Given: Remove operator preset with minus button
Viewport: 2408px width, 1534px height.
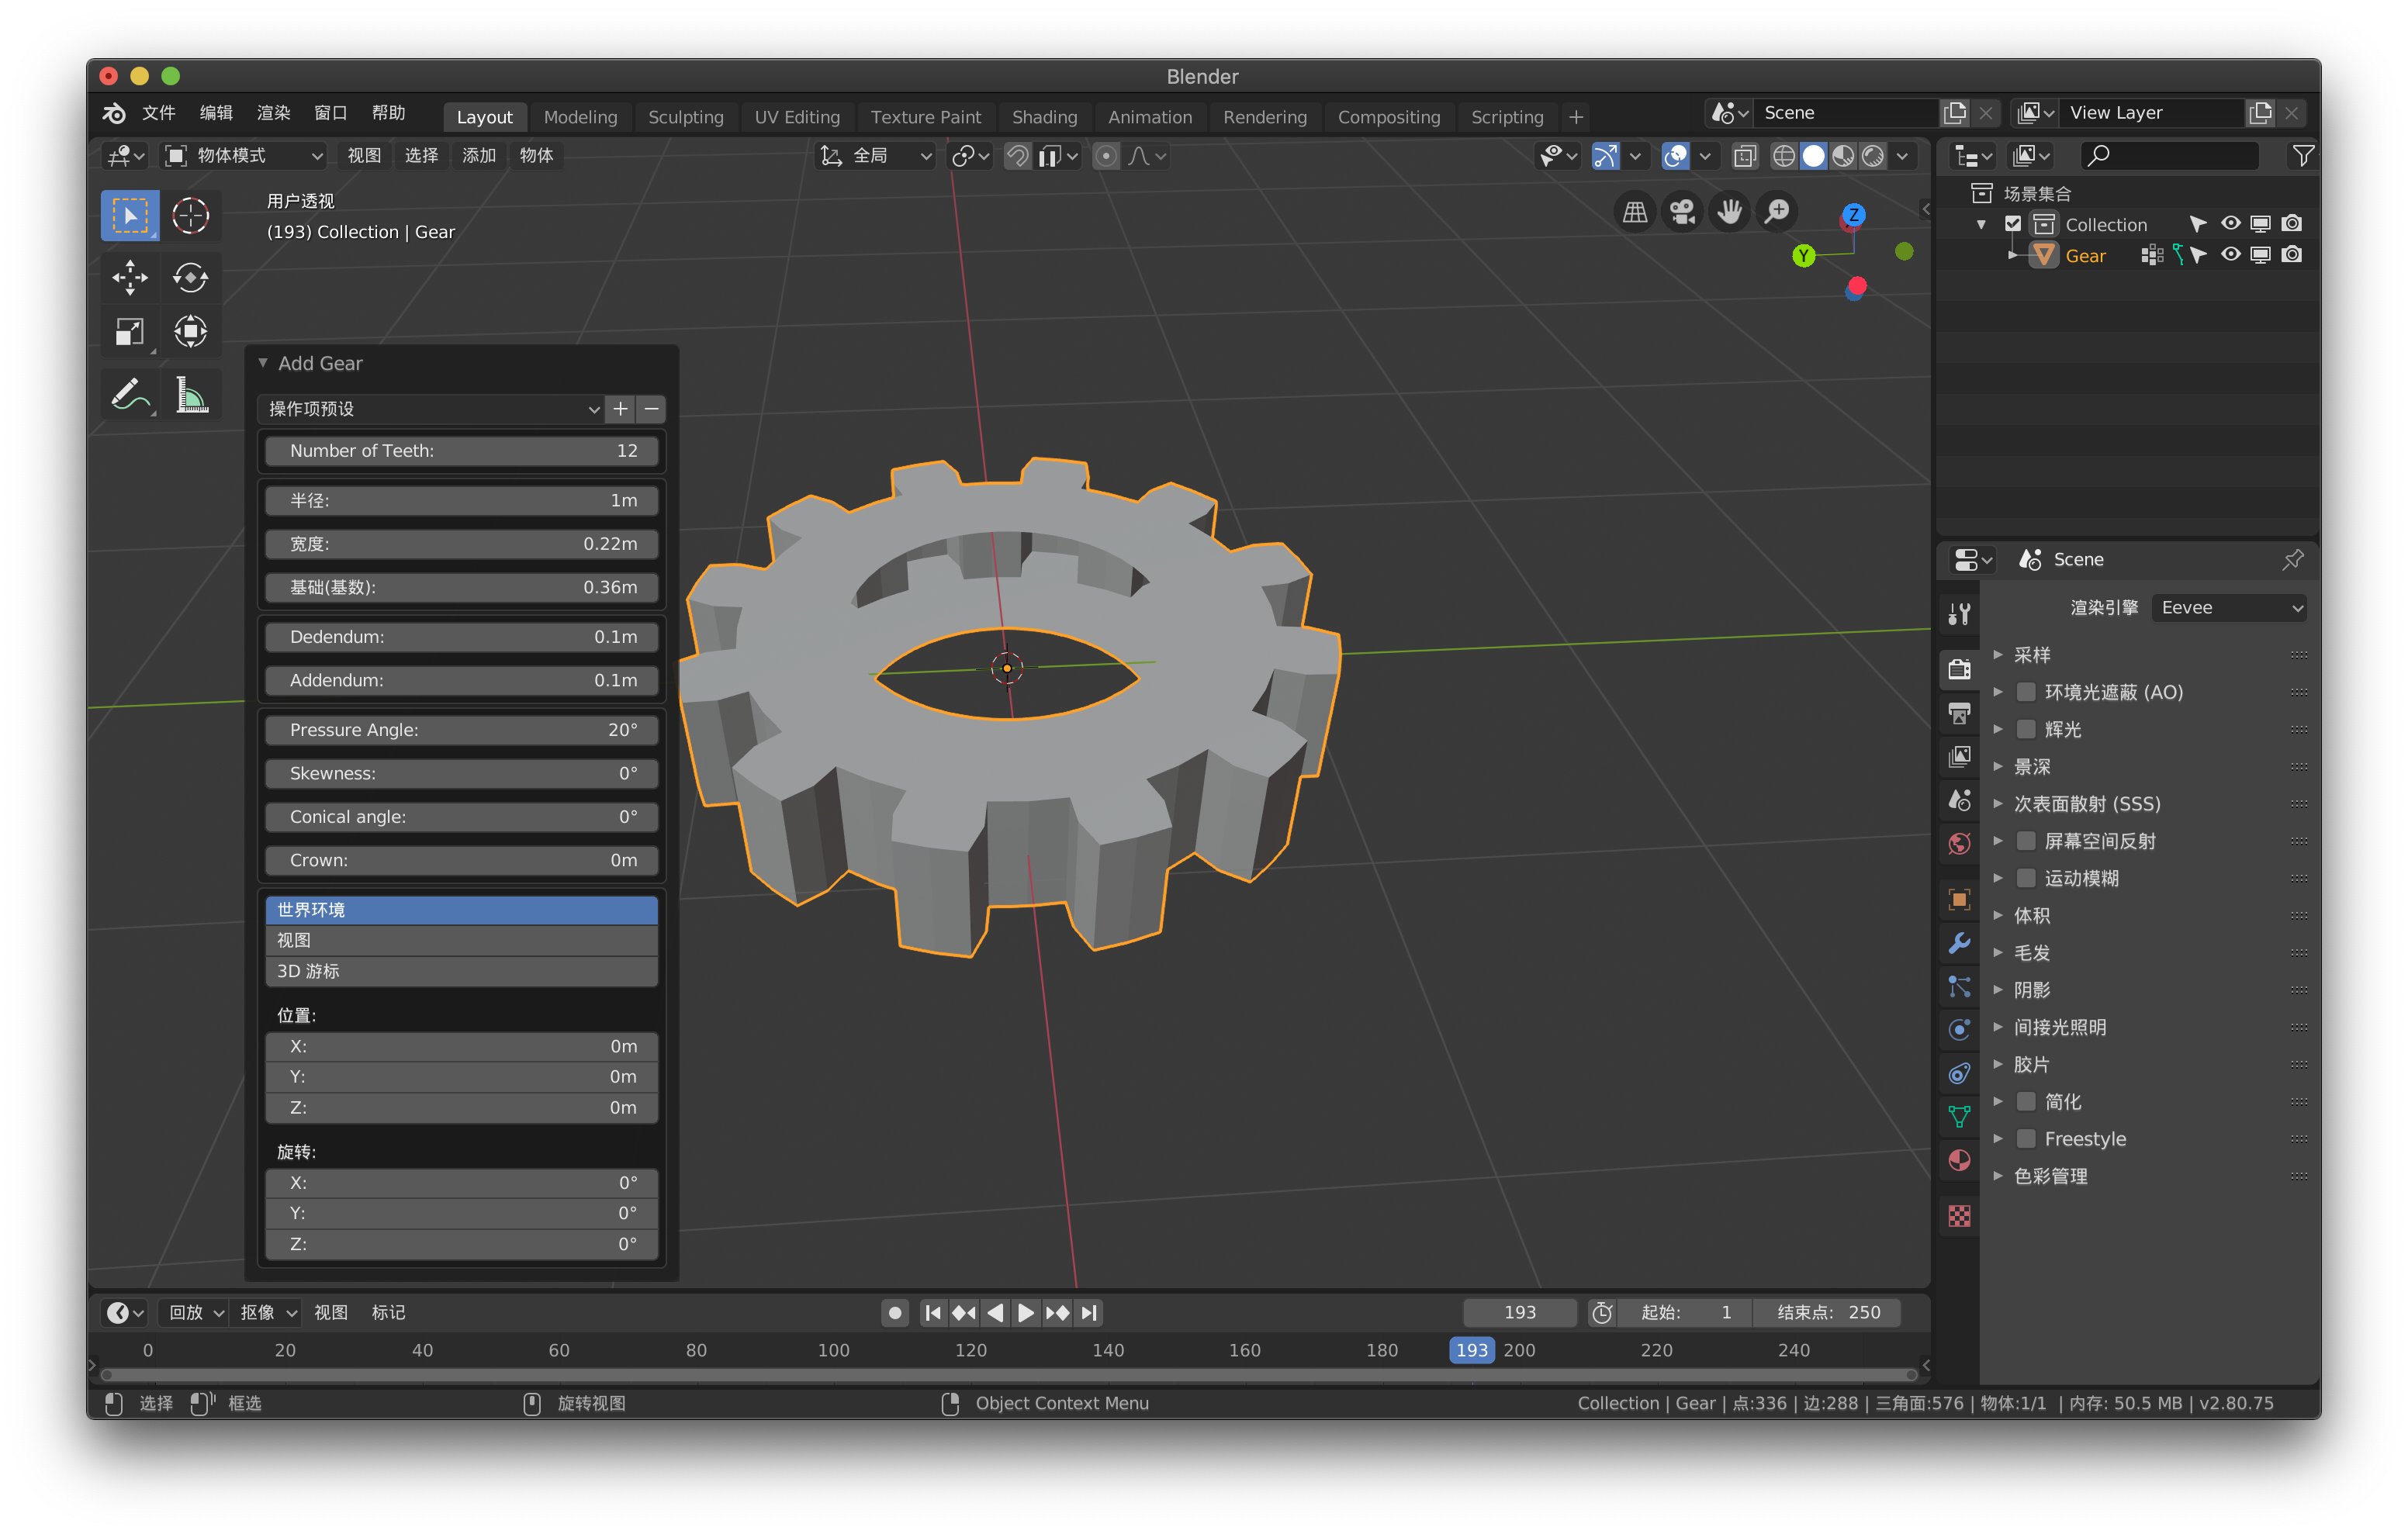Looking at the screenshot, I should point(651,408).
